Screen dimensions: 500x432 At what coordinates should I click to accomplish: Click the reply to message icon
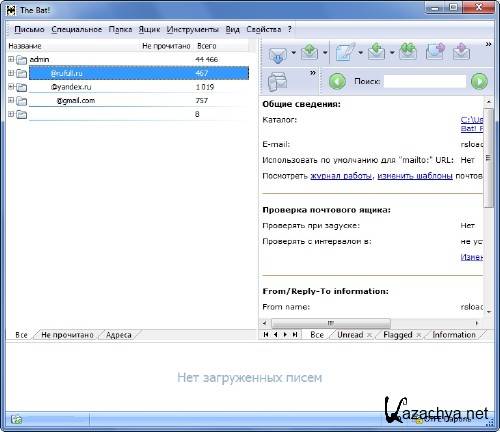click(x=377, y=52)
